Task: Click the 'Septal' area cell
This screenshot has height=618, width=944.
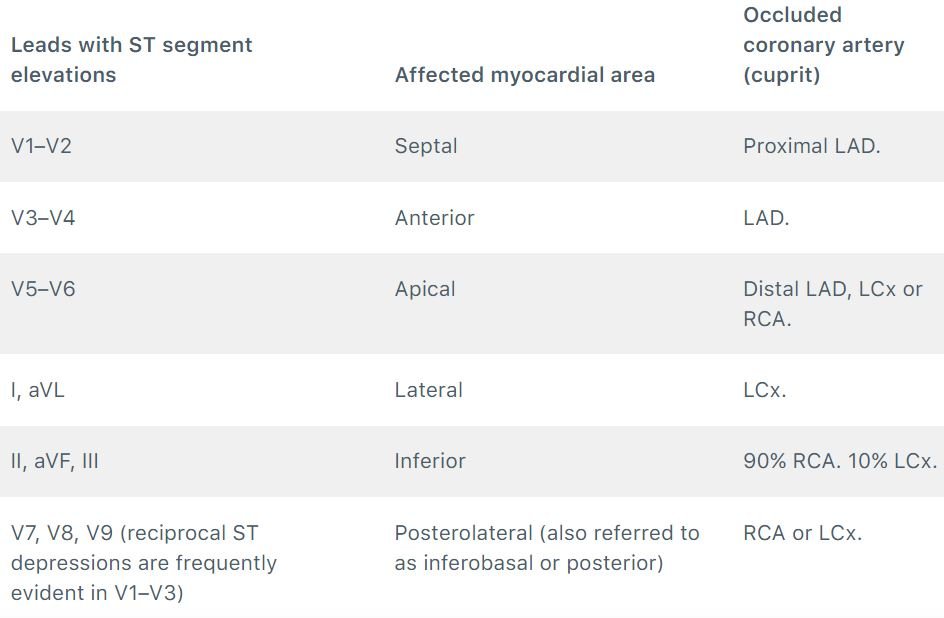Action: (426, 146)
